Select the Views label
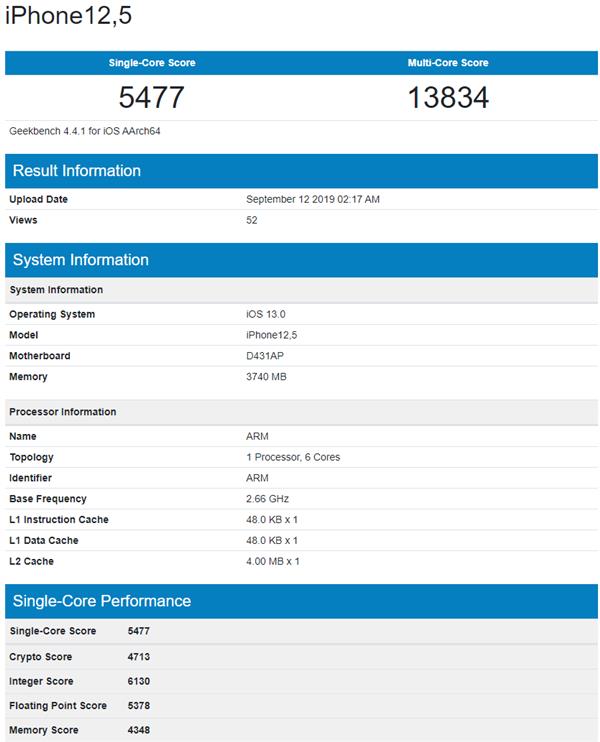This screenshot has height=742, width=600. pyautogui.click(x=23, y=220)
